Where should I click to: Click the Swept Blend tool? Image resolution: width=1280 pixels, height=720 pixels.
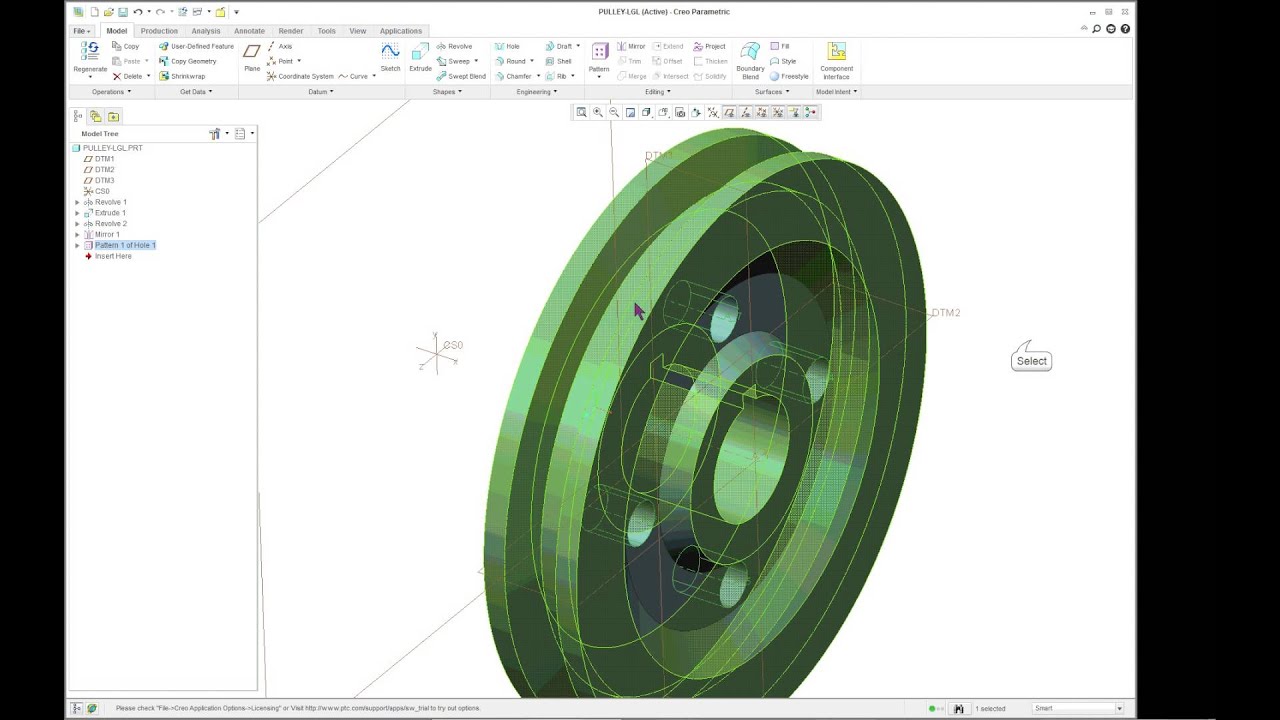tap(461, 76)
